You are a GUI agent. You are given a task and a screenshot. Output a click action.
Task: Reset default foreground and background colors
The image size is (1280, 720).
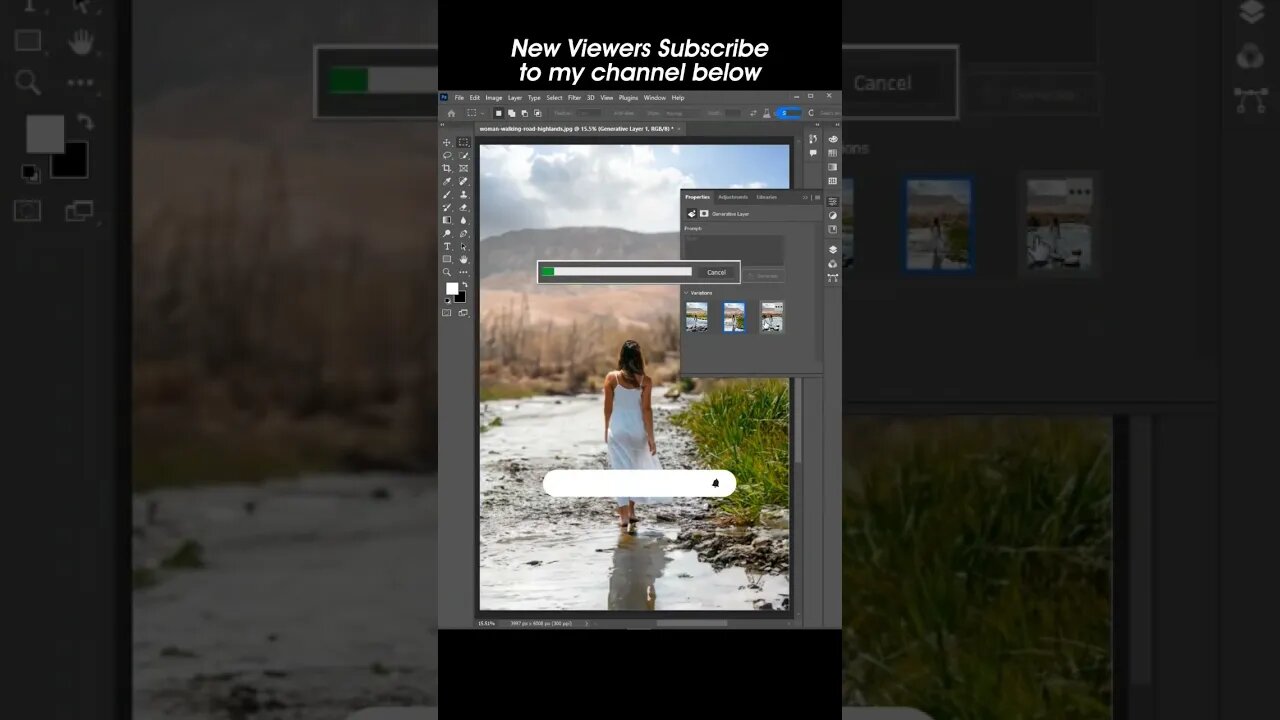447,301
